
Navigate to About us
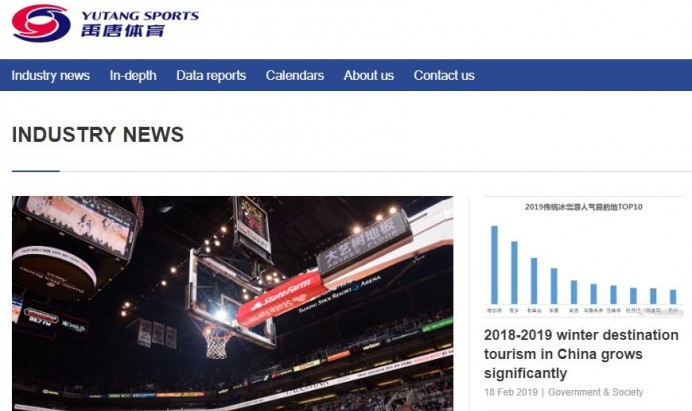[369, 75]
